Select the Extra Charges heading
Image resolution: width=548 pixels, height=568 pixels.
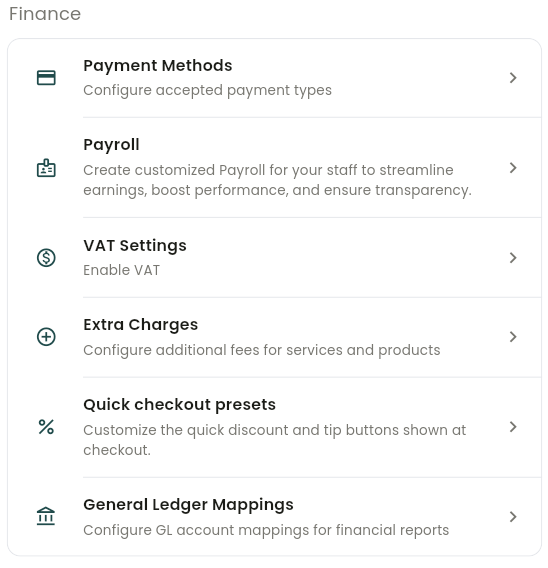(x=141, y=325)
